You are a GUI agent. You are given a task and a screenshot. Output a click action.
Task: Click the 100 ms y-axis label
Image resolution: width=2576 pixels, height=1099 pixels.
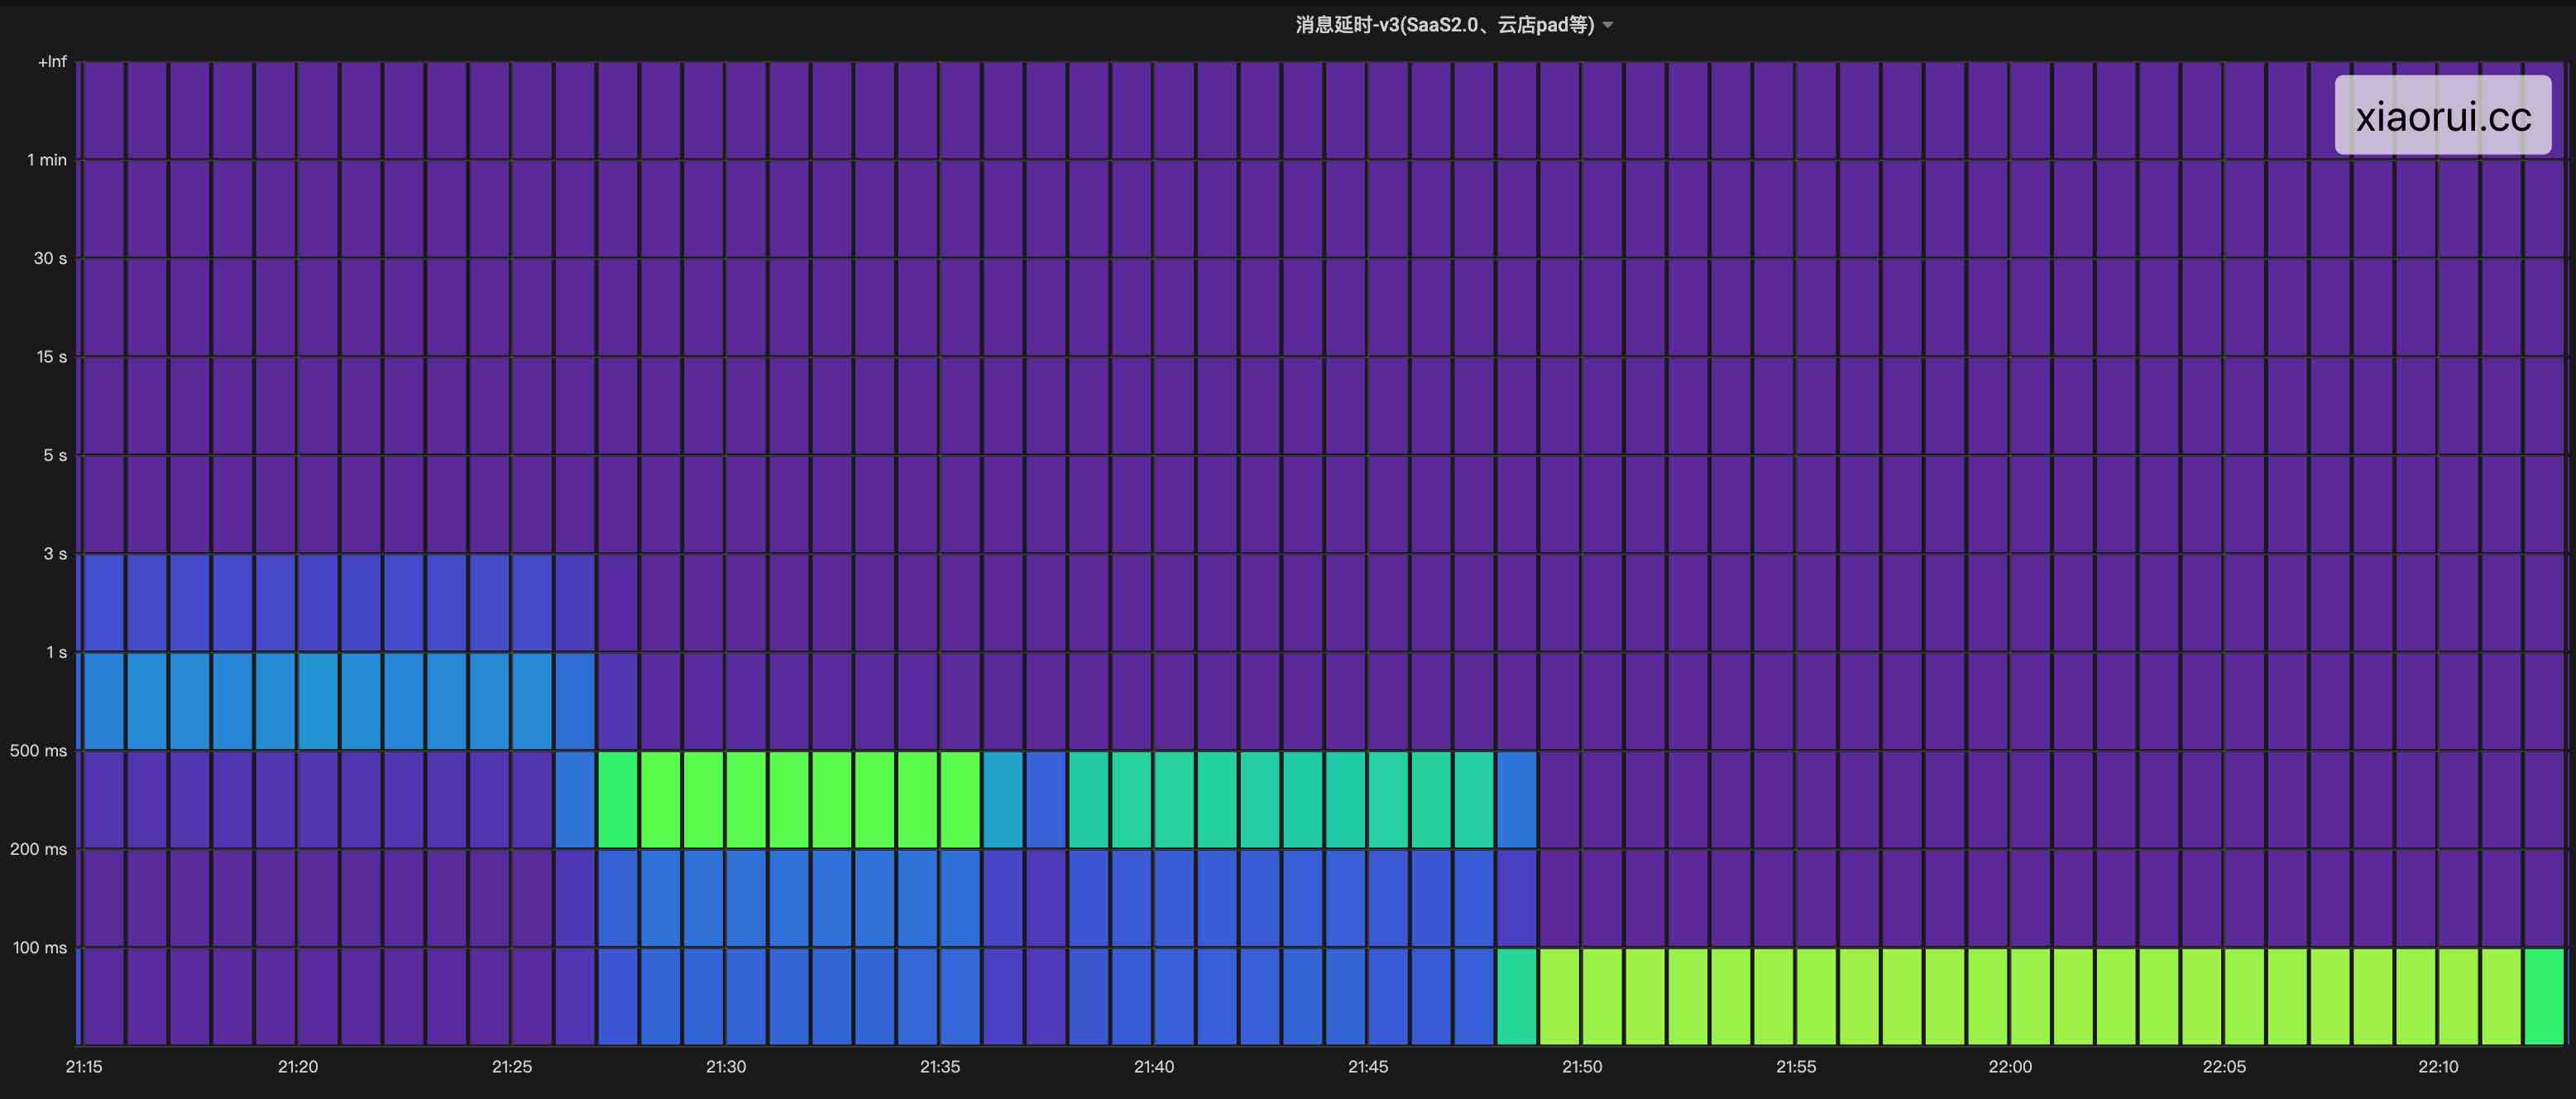point(40,948)
